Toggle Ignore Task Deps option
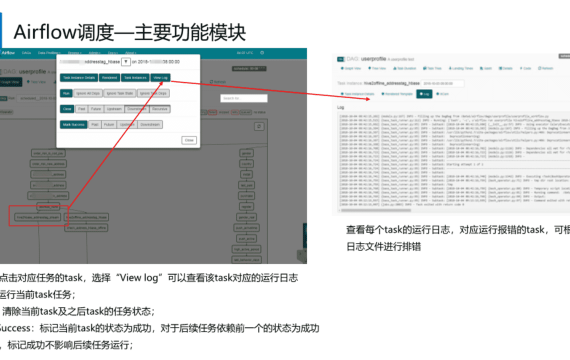The width and height of the screenshot is (570, 360). click(153, 93)
